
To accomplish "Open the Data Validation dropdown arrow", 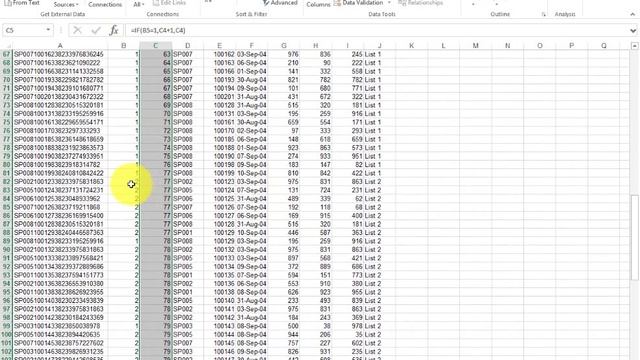I will (389, 3).
